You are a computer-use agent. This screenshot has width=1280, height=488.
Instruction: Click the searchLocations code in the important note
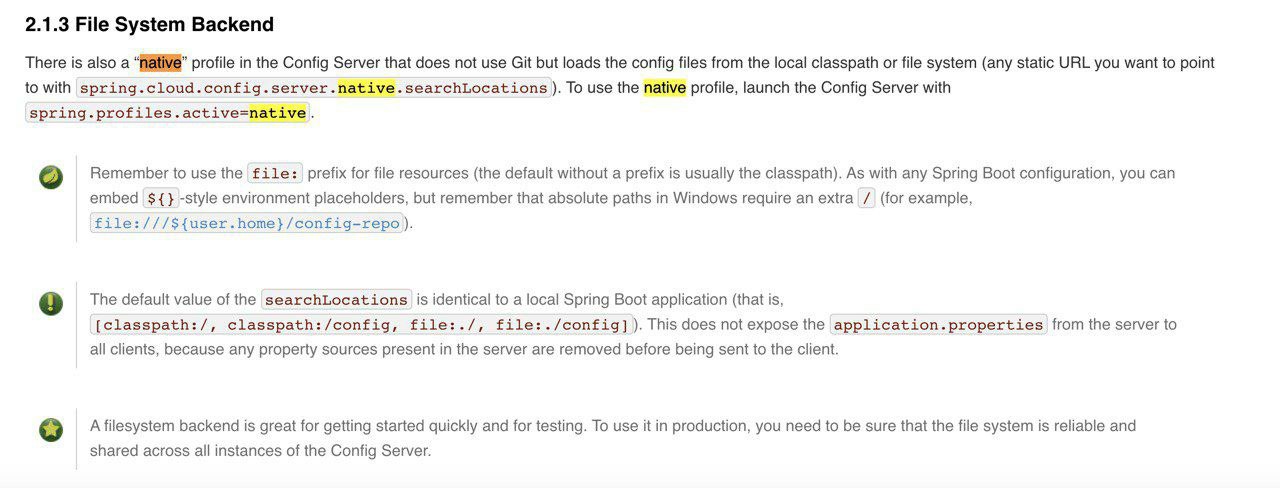[x=336, y=299]
